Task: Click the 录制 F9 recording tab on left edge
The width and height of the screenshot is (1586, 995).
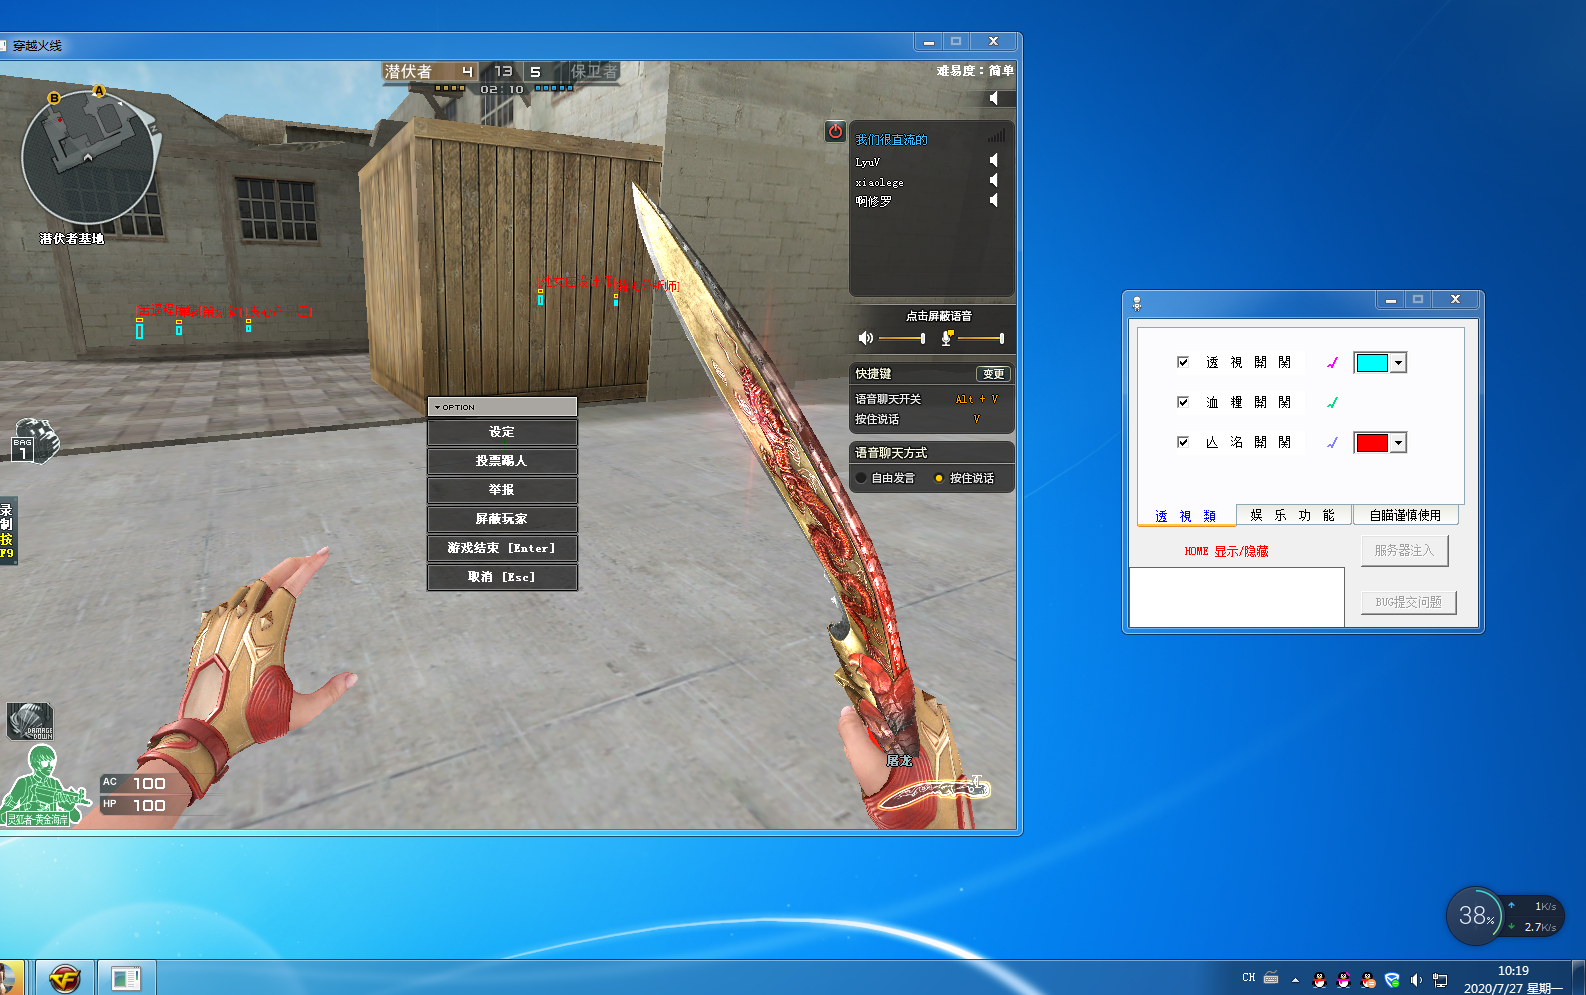Action: 7,530
